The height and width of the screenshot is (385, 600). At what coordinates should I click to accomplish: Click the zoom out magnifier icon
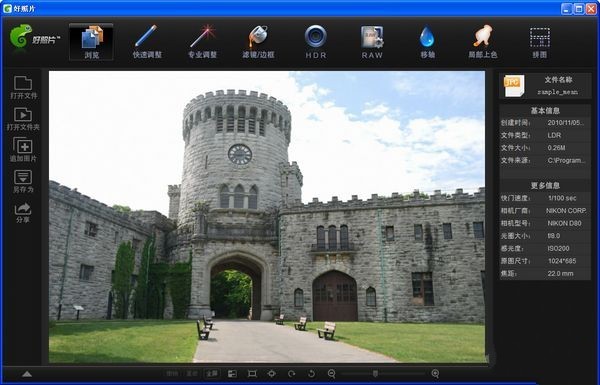click(332, 374)
